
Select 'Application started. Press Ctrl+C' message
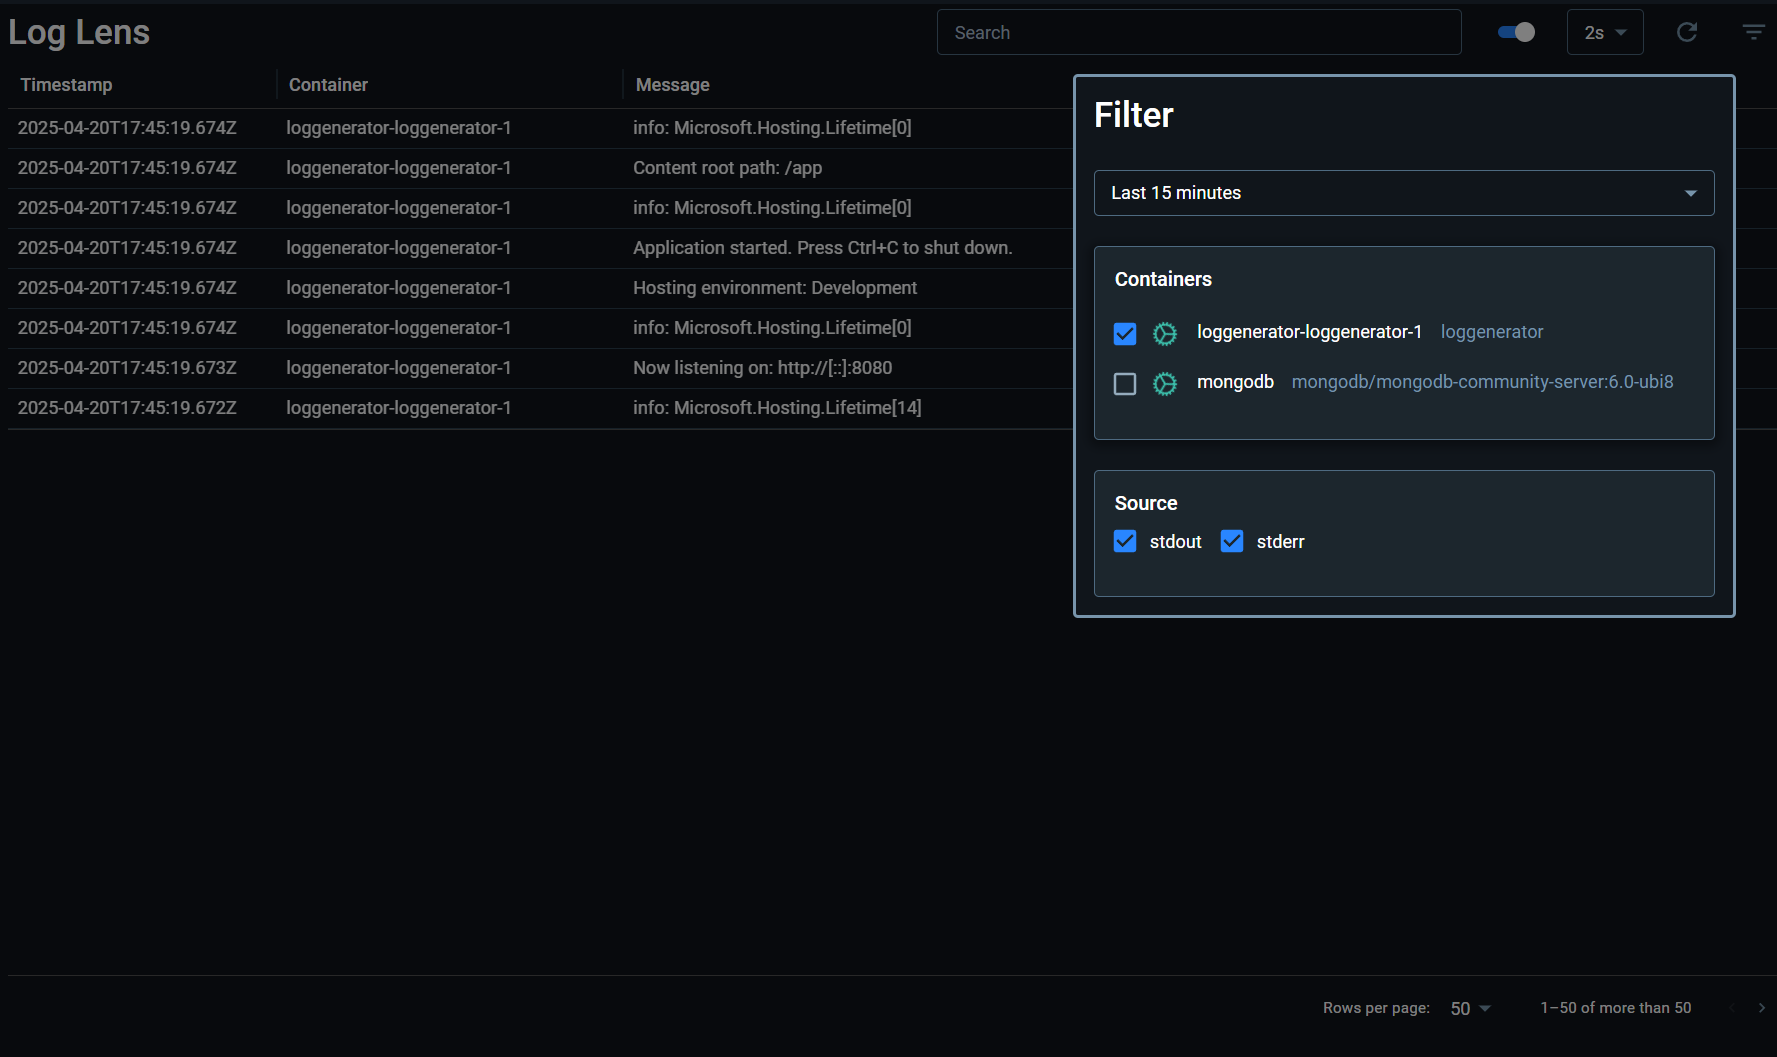point(822,248)
